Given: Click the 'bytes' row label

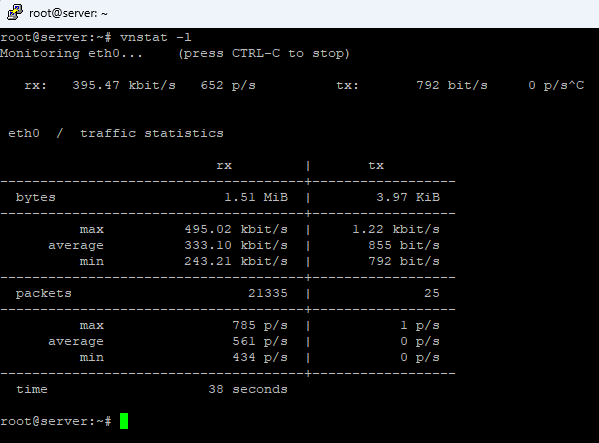Looking at the screenshot, I should pos(36,198).
